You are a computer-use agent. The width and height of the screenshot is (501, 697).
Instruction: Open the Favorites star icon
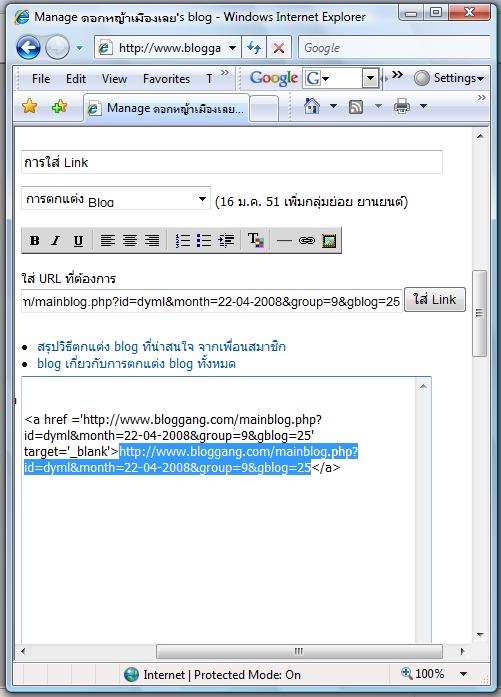pos(29,106)
